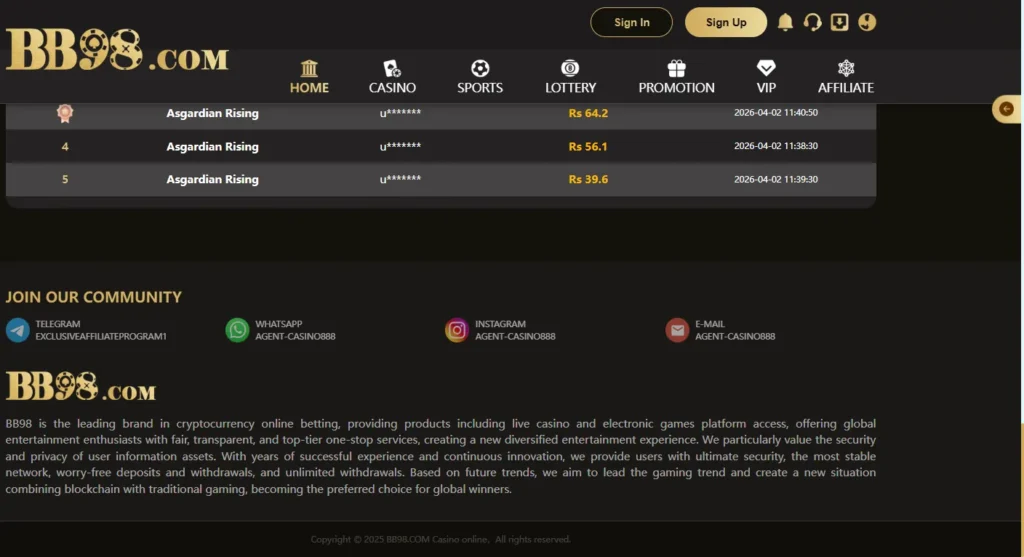Click the PROMOTION gift box icon

click(x=677, y=68)
